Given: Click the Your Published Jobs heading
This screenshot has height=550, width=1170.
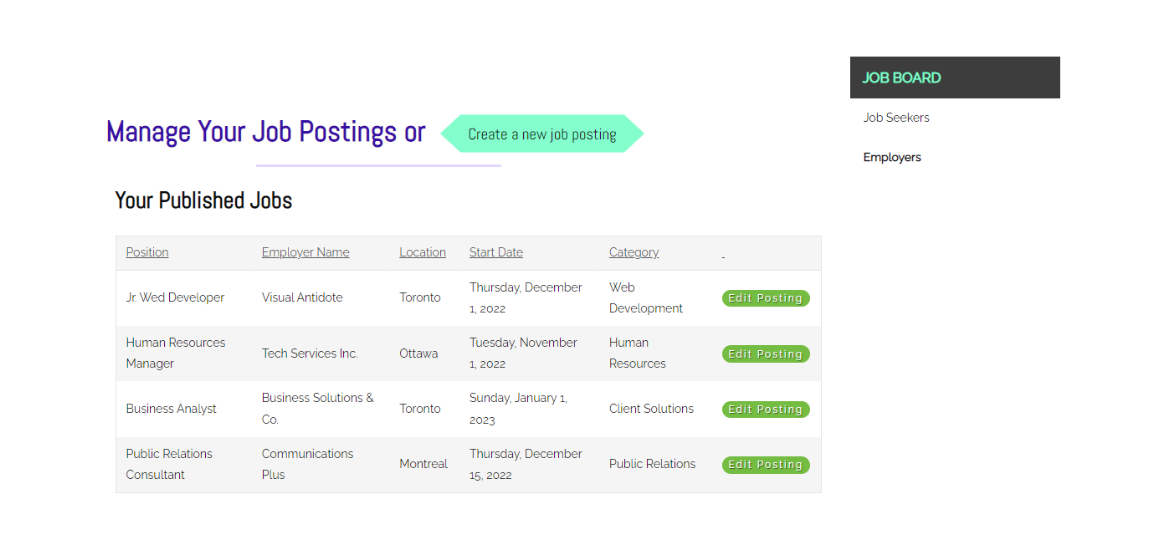Looking at the screenshot, I should 203,201.
